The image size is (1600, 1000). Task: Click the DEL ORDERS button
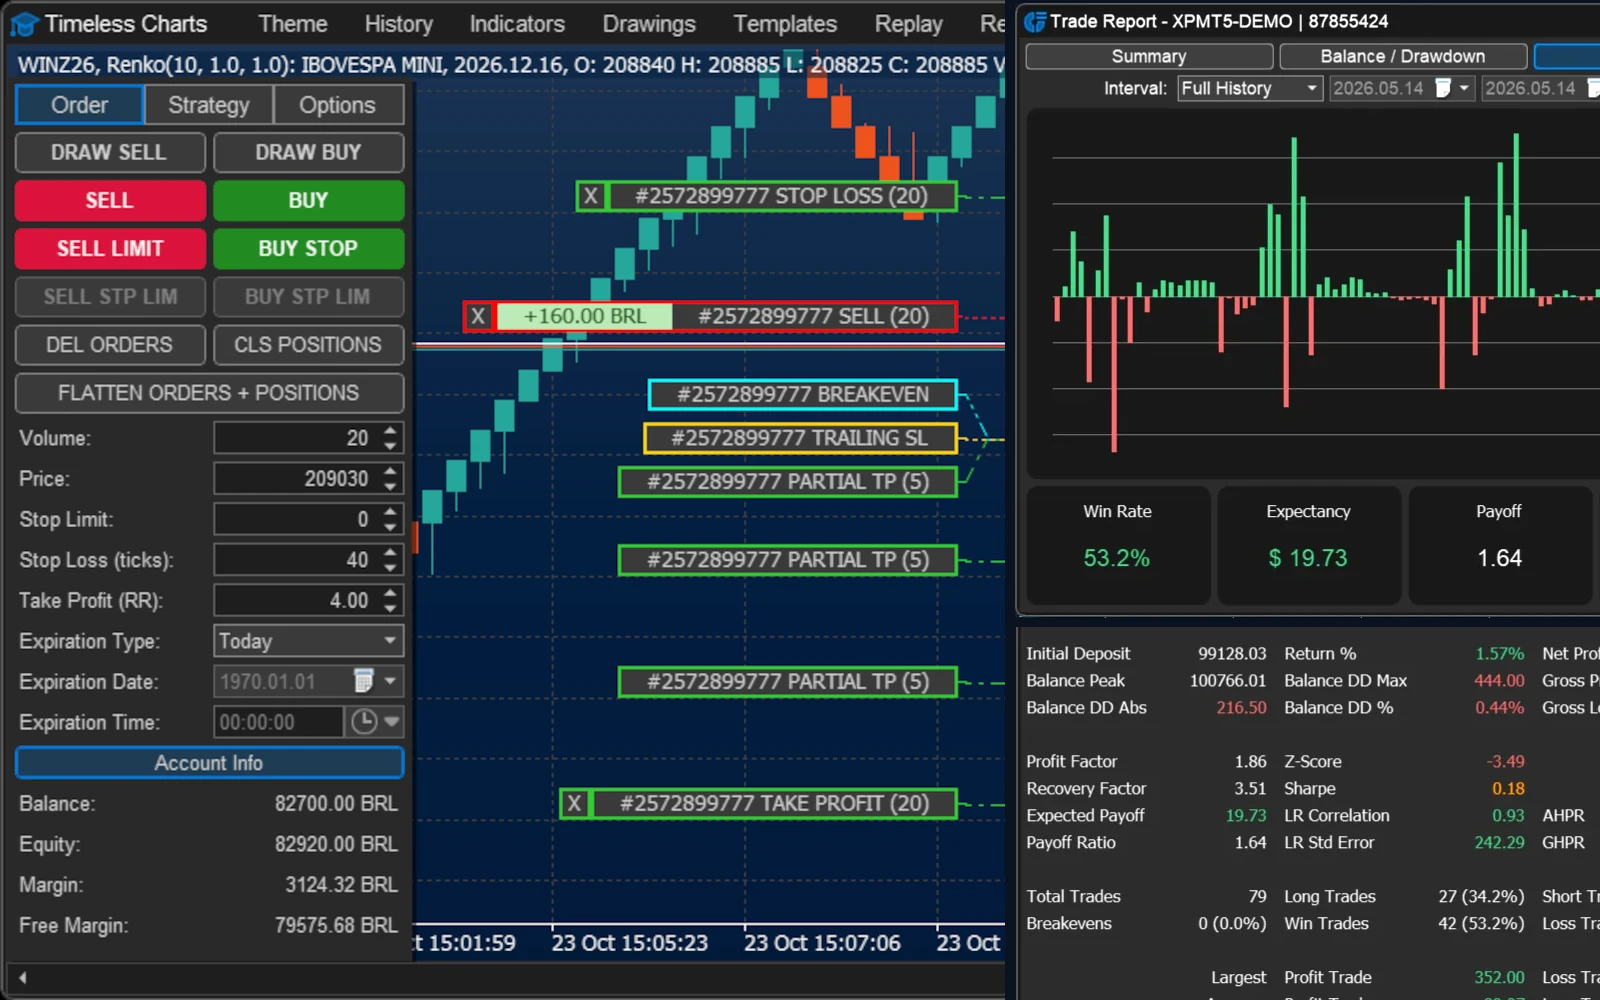[x=110, y=345]
